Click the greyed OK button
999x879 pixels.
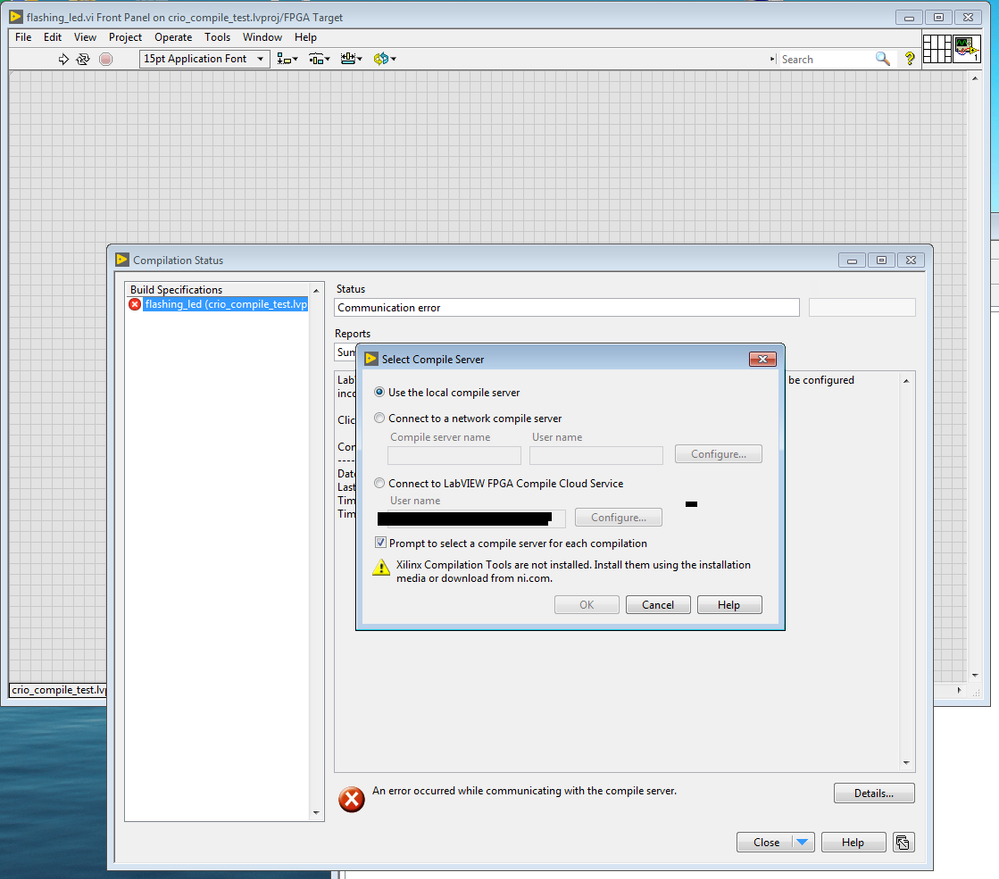[x=586, y=605]
